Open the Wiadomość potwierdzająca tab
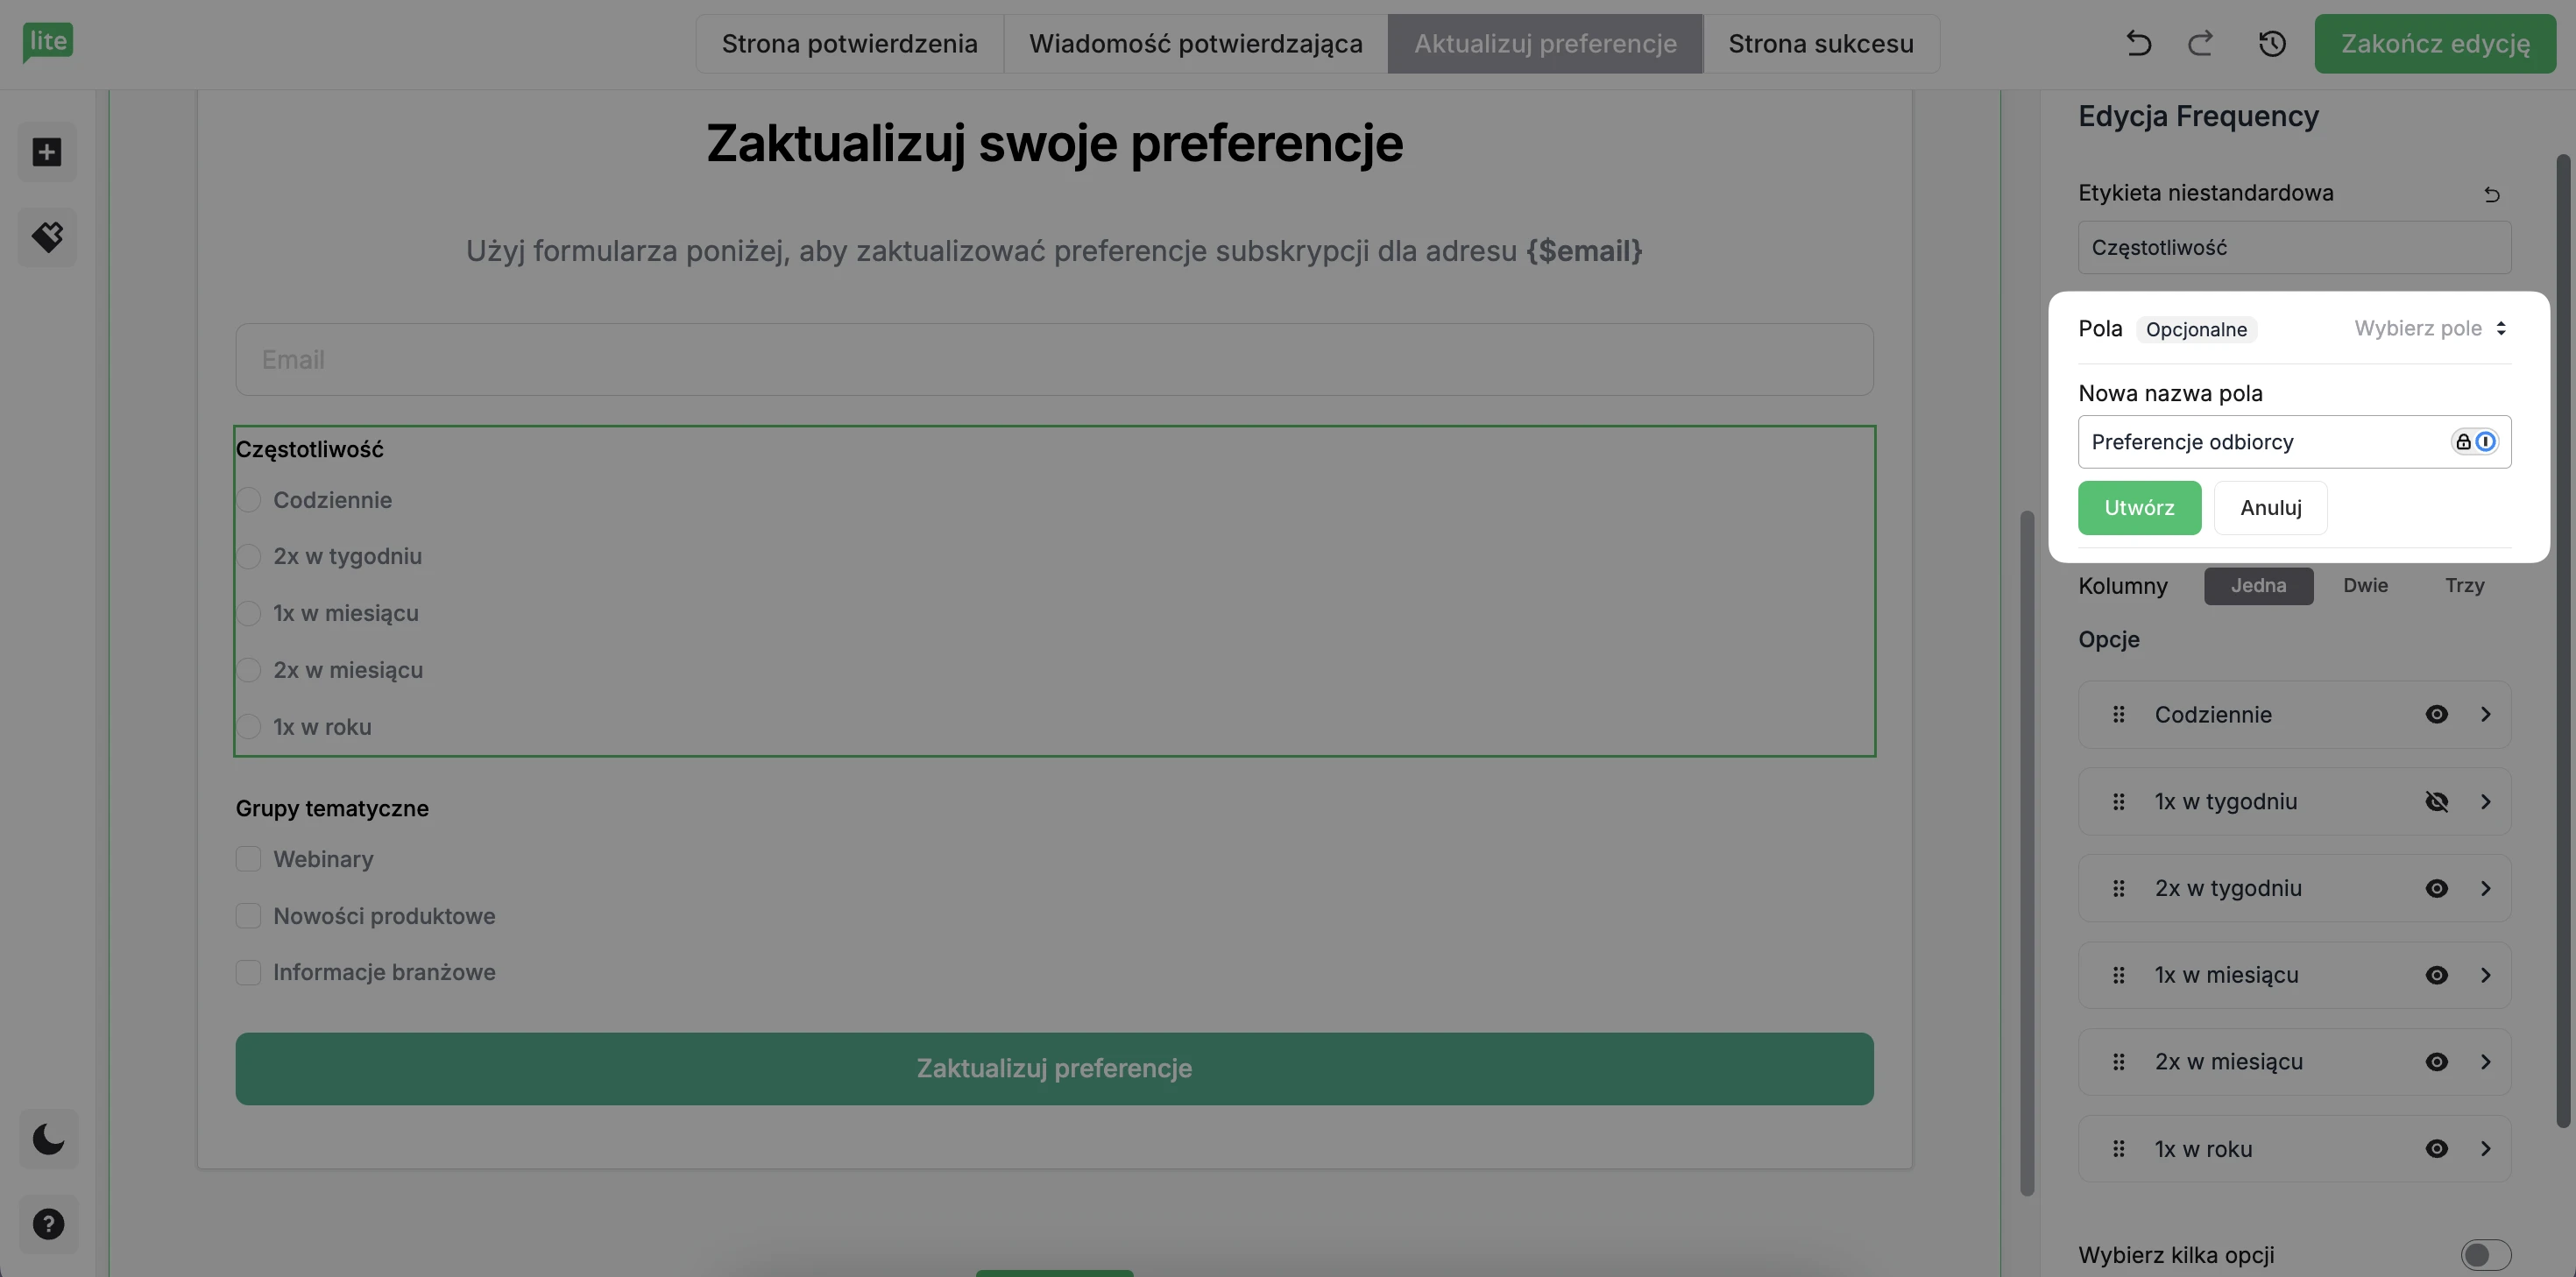Image resolution: width=2576 pixels, height=1277 pixels. point(1195,43)
